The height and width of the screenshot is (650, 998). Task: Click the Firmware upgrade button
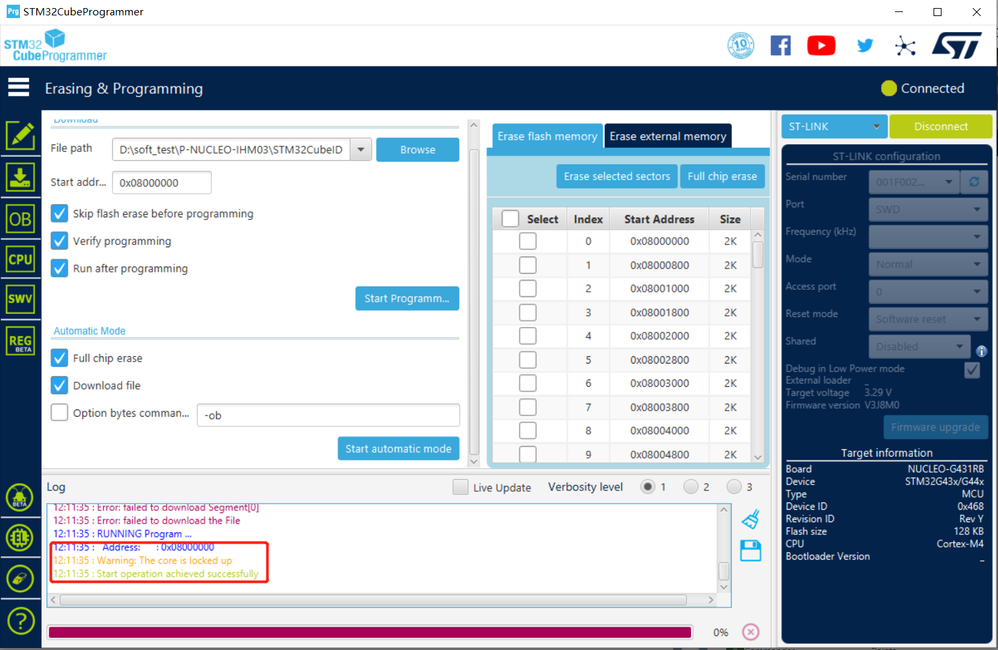[935, 427]
